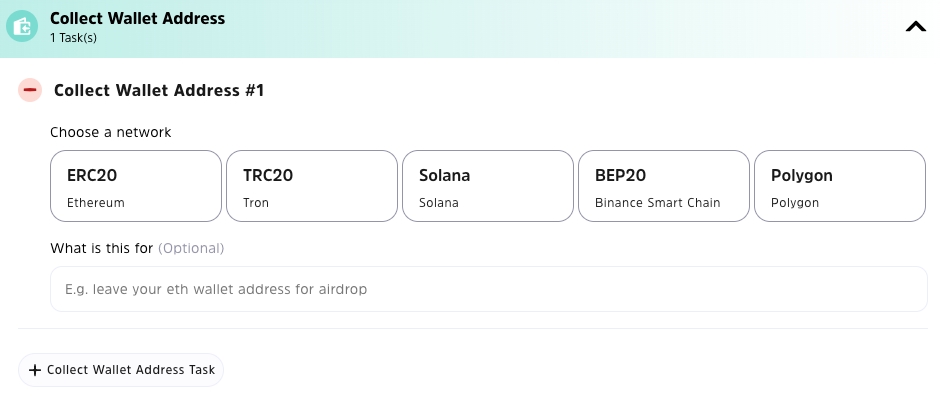Click the plus icon on the add-task button

(35, 370)
